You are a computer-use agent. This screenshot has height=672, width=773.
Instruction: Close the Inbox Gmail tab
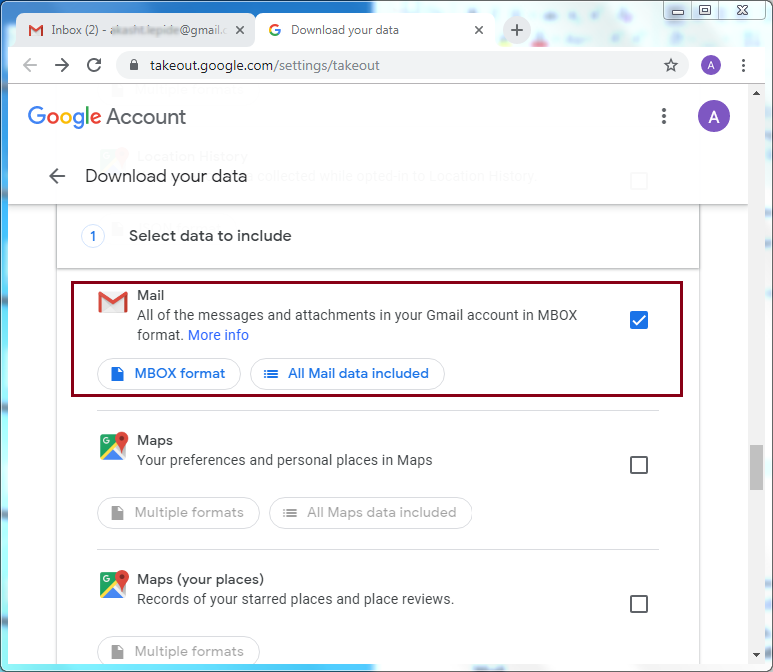tap(240, 30)
